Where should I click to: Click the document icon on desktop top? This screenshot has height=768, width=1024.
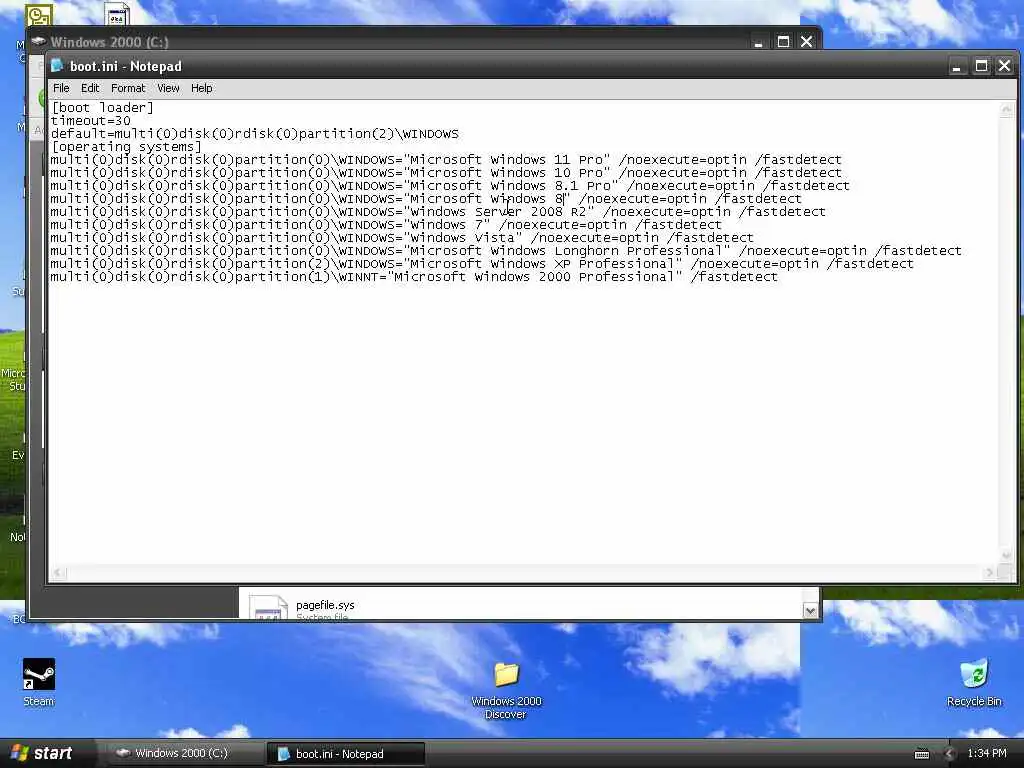[x=117, y=14]
